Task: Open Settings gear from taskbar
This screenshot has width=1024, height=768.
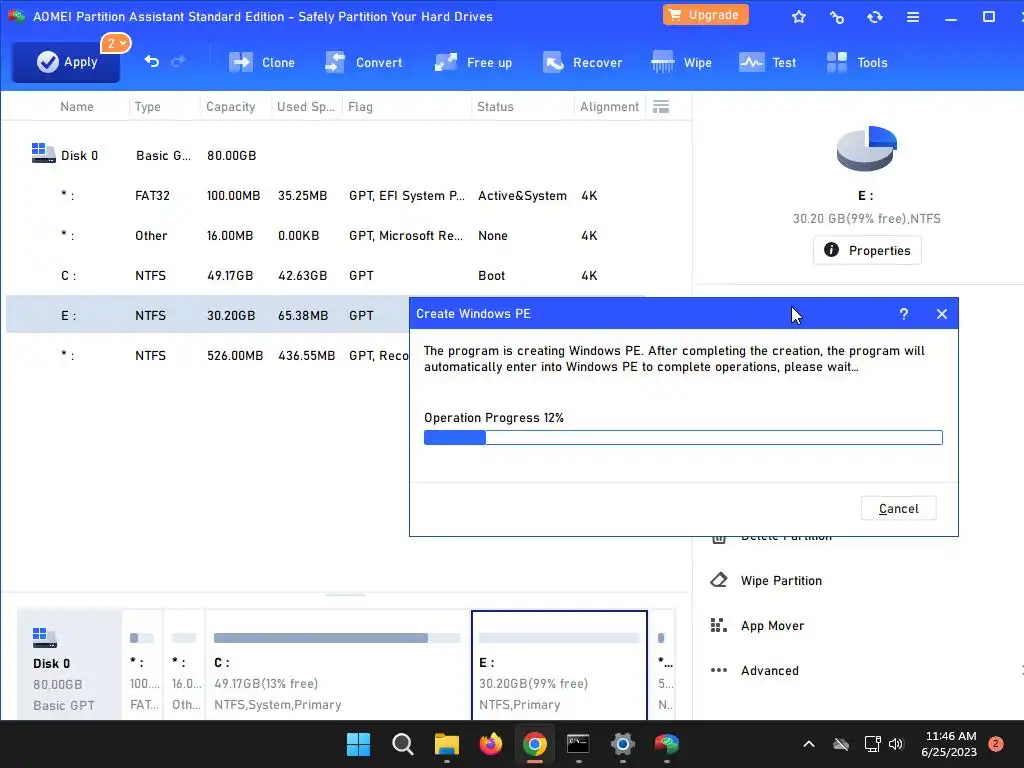Action: tap(622, 744)
